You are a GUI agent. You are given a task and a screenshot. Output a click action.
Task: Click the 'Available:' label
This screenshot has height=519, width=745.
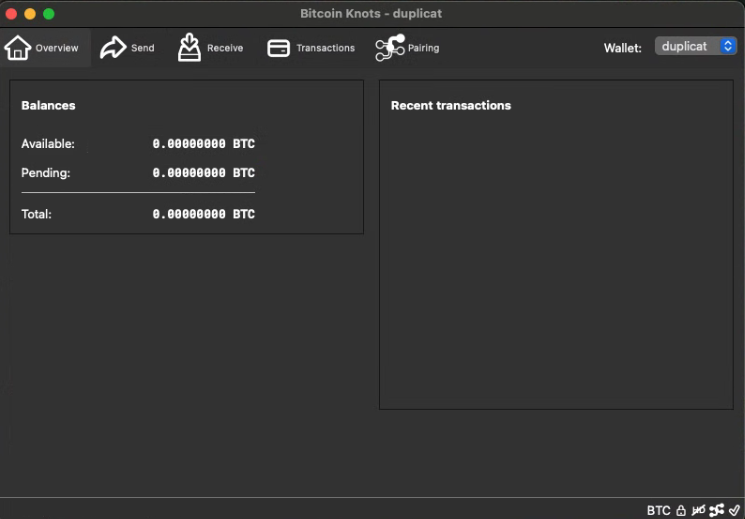click(48, 144)
